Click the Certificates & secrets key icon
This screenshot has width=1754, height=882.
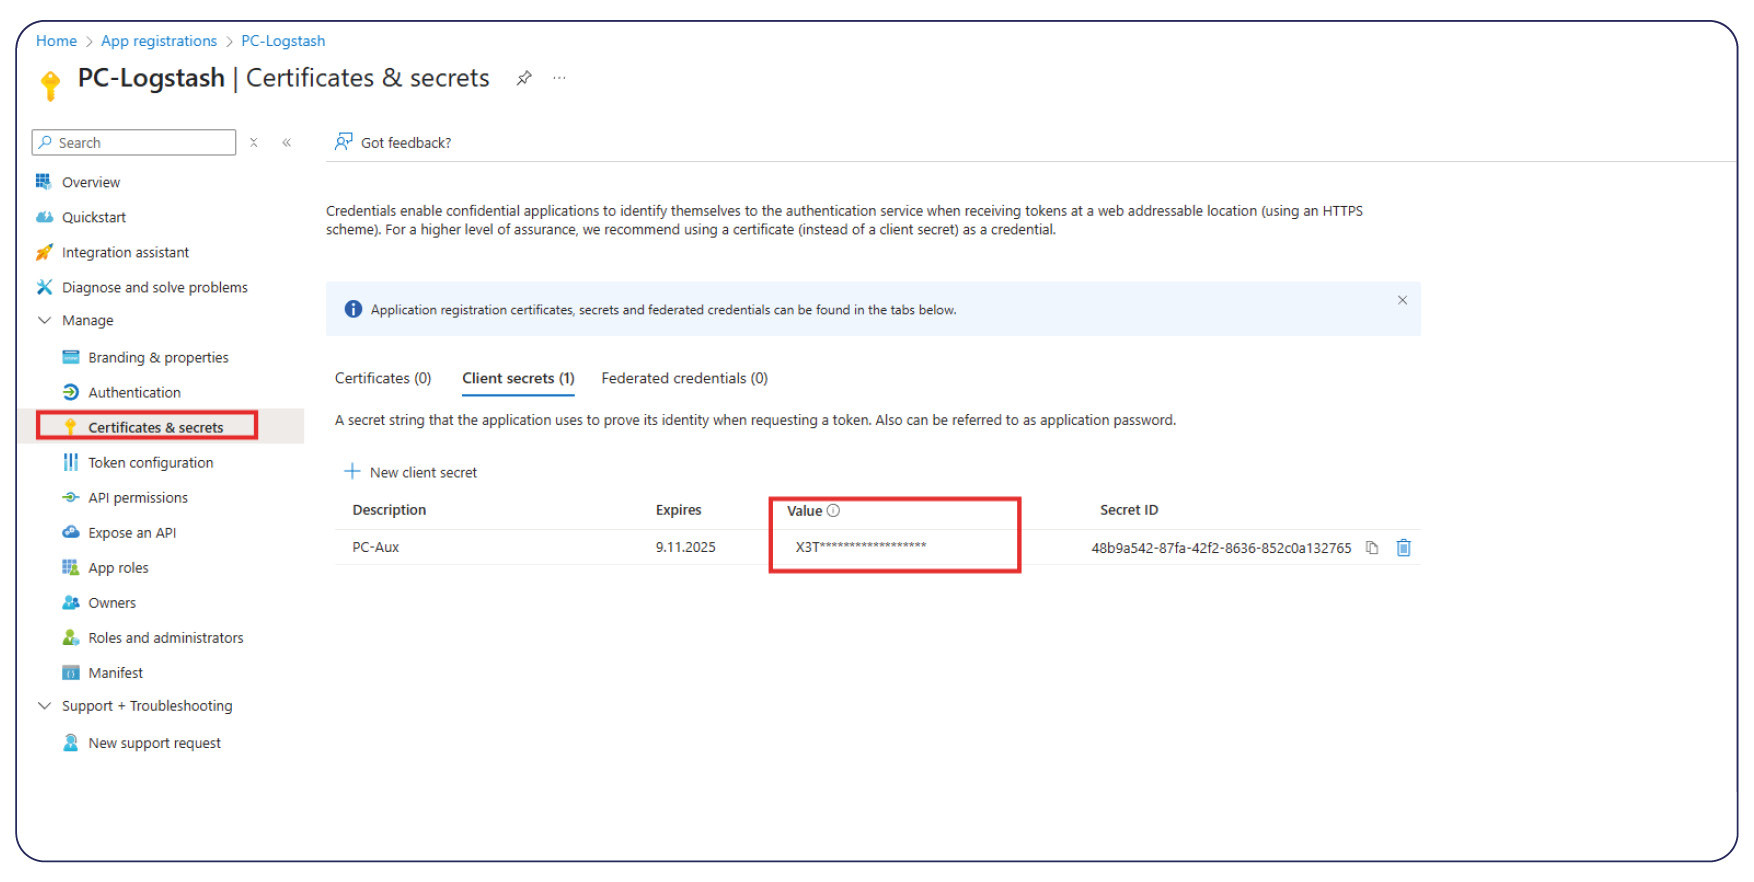tap(71, 427)
